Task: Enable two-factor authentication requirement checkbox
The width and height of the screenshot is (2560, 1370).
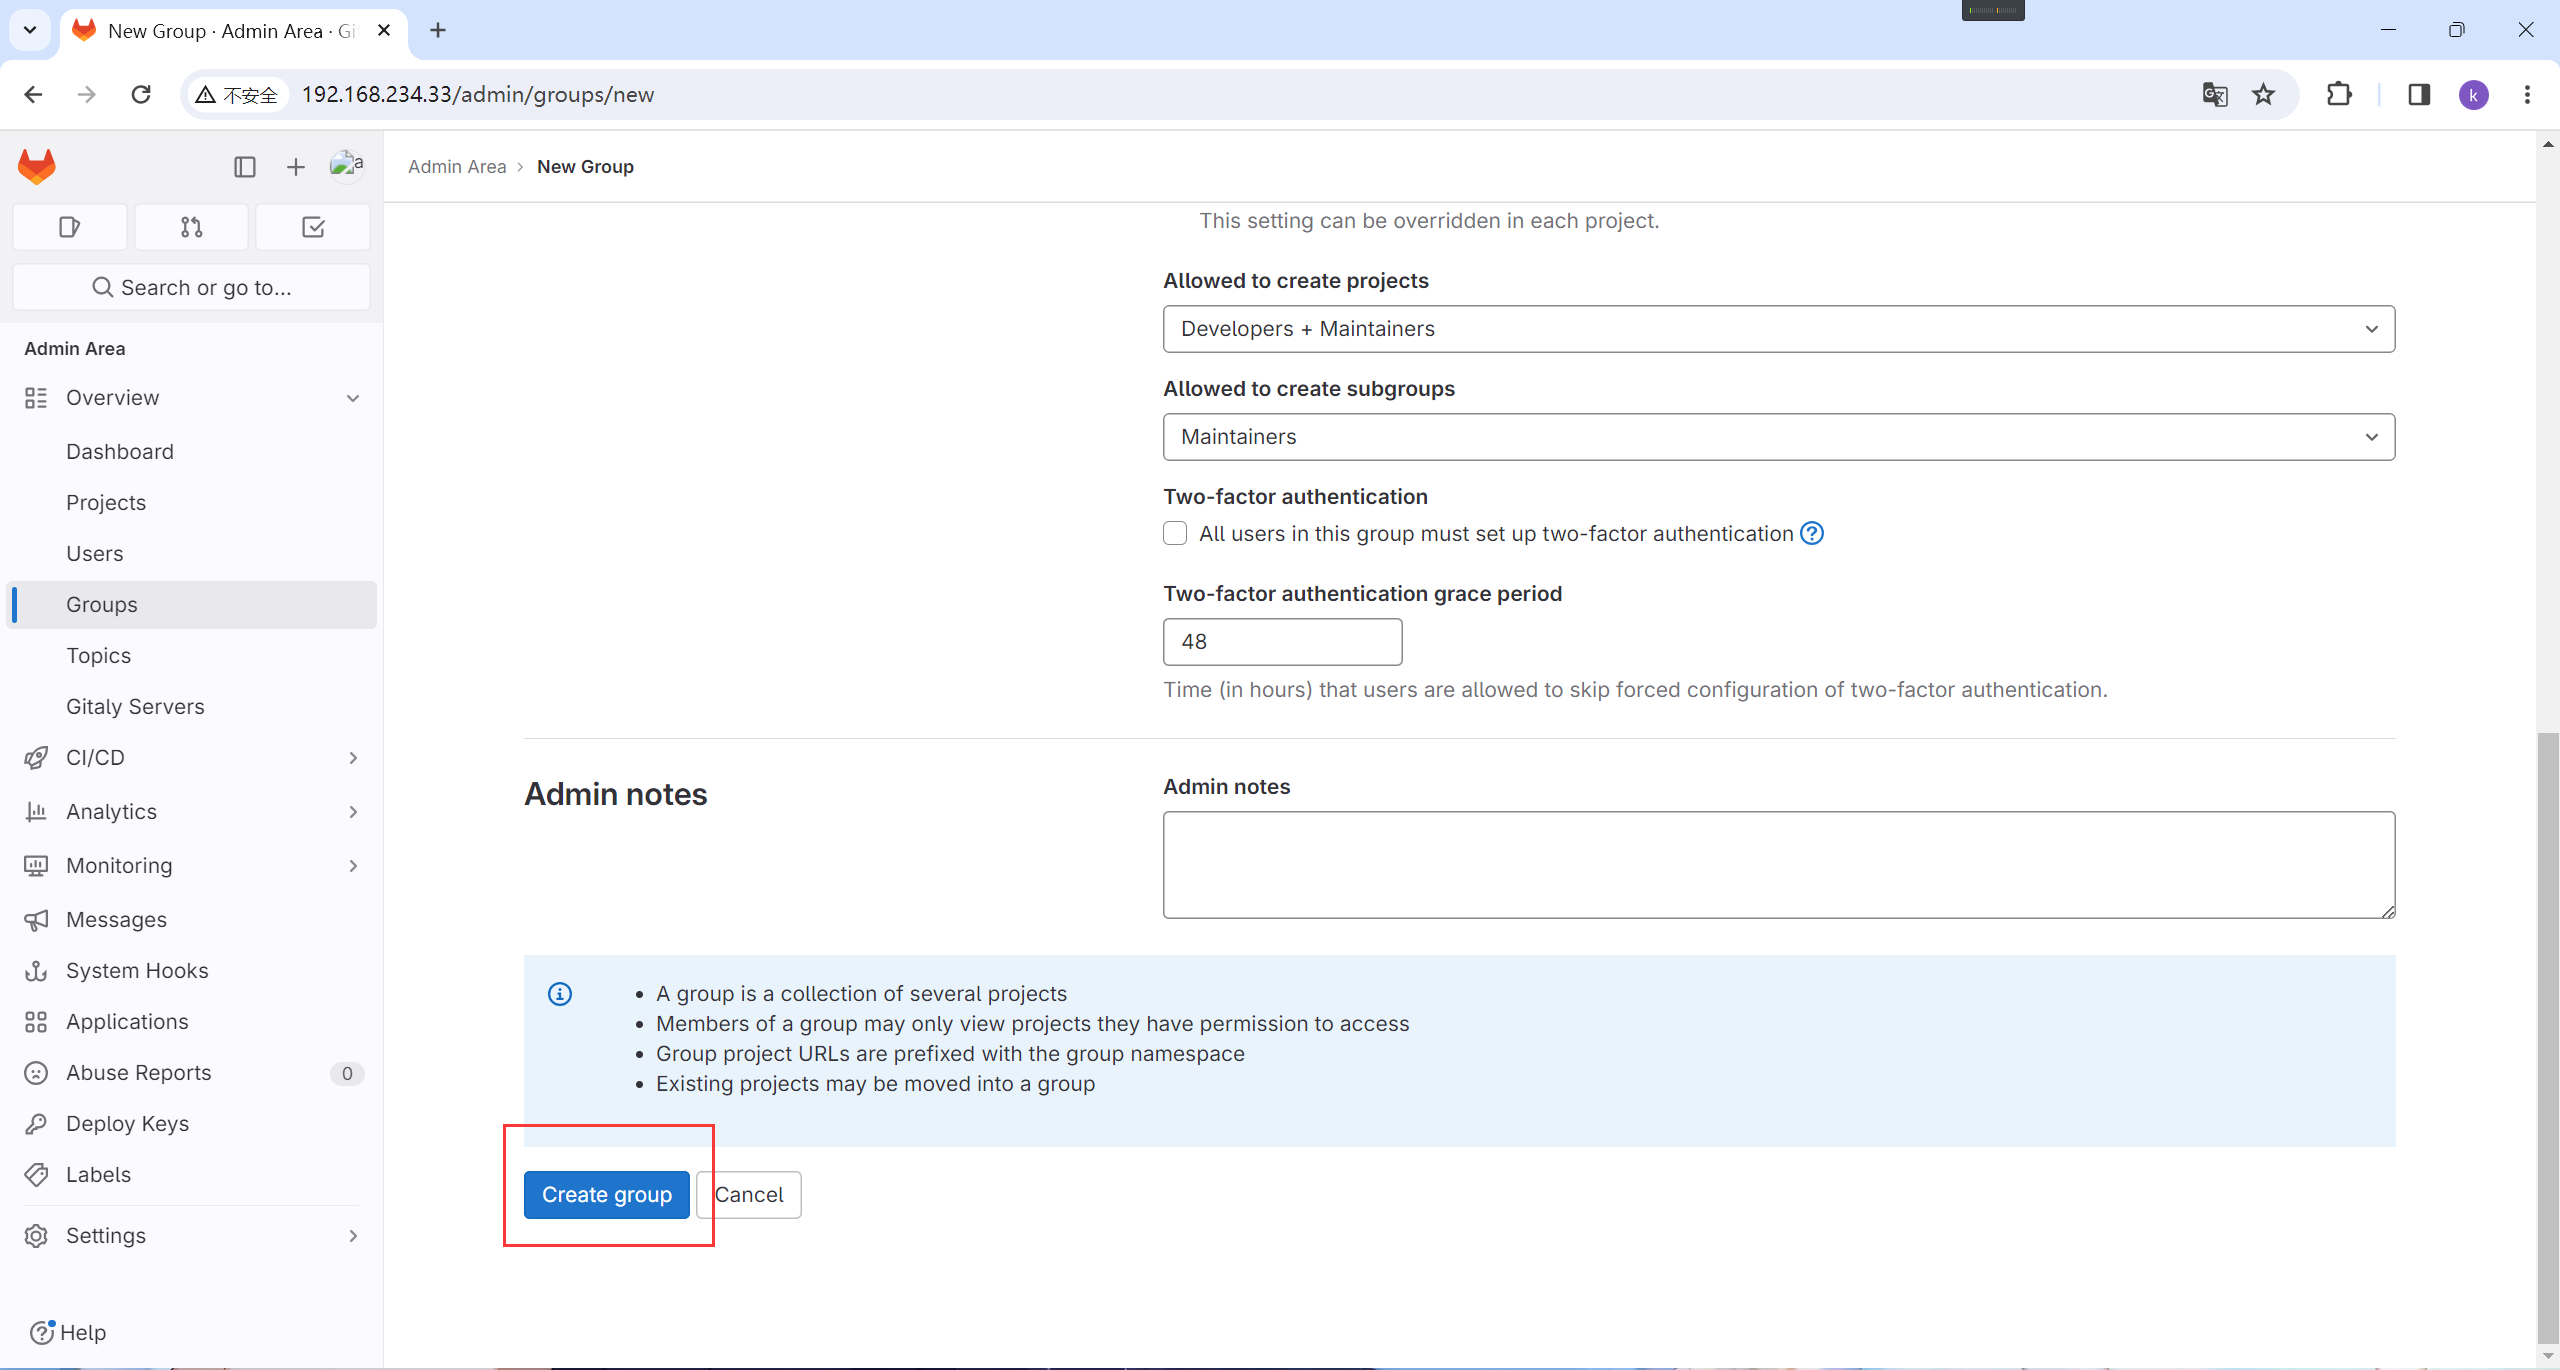Action: click(x=1175, y=533)
